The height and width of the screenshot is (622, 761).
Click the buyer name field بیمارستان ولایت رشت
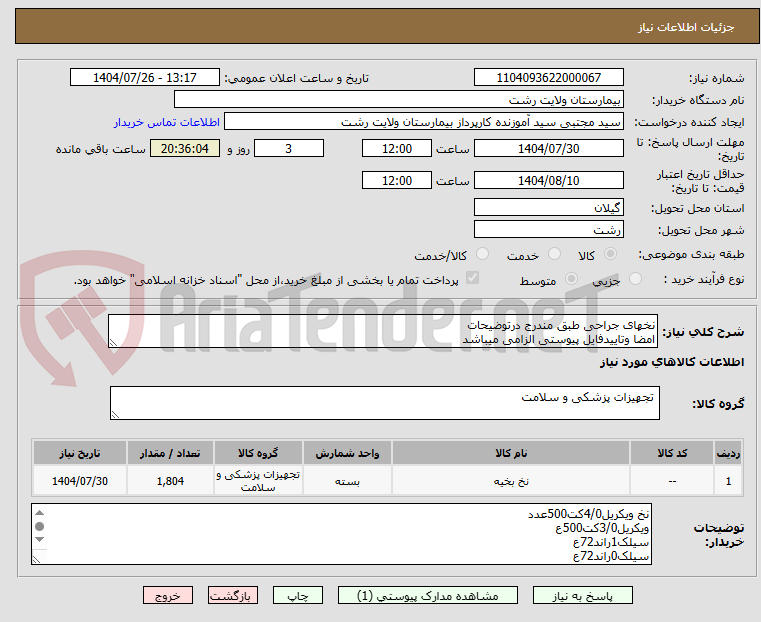pyautogui.click(x=398, y=100)
